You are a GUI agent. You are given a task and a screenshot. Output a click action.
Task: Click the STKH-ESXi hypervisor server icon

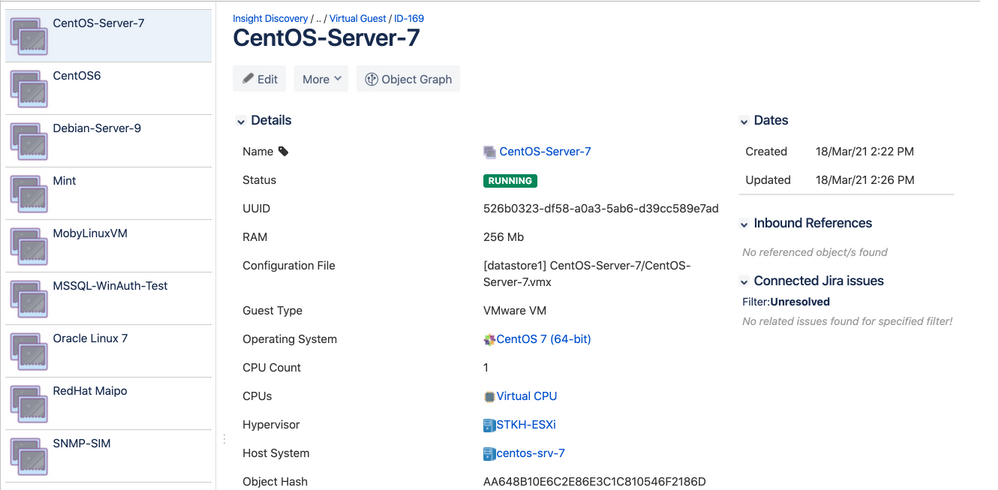pyautogui.click(x=489, y=425)
